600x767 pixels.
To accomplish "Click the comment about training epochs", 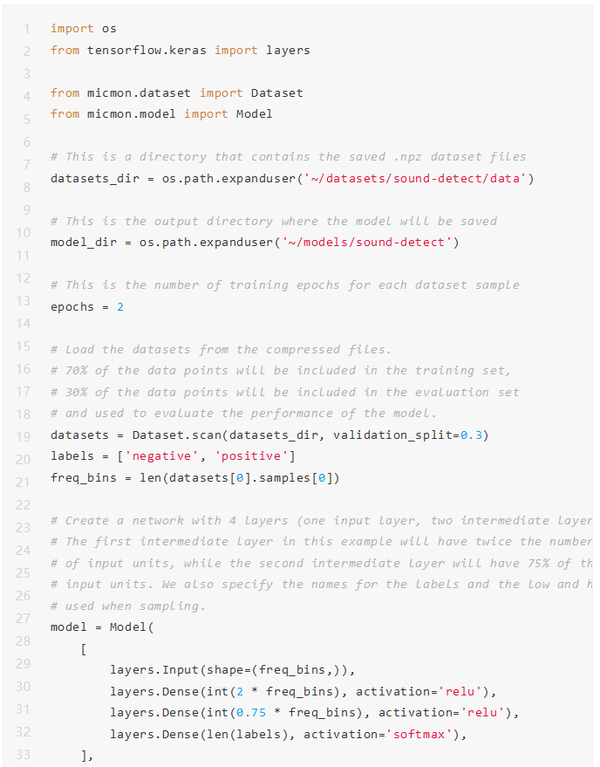I will 285,285.
